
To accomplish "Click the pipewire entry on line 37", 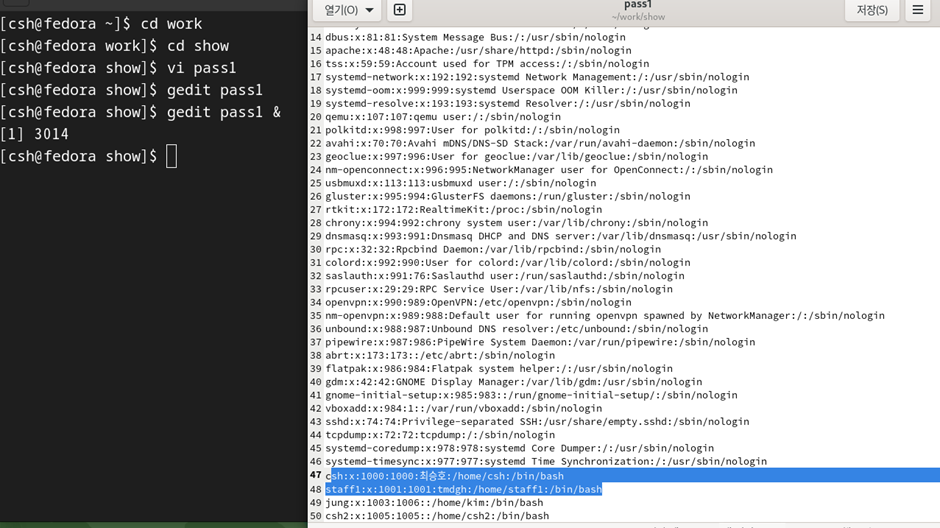I will coord(540,342).
